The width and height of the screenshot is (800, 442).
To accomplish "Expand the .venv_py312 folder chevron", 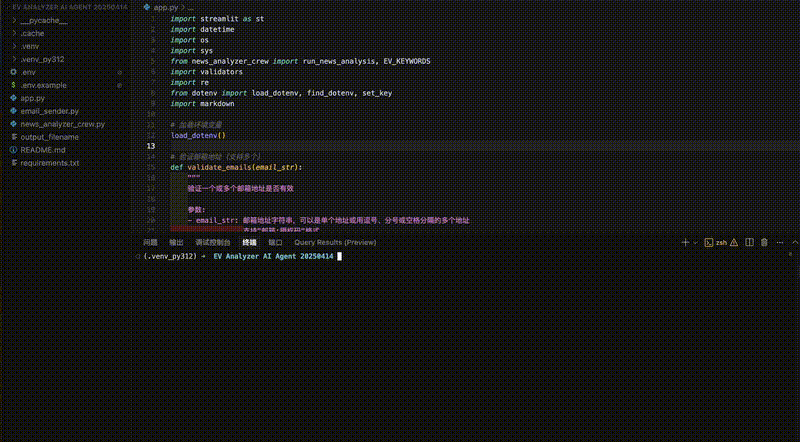I will (x=14, y=59).
